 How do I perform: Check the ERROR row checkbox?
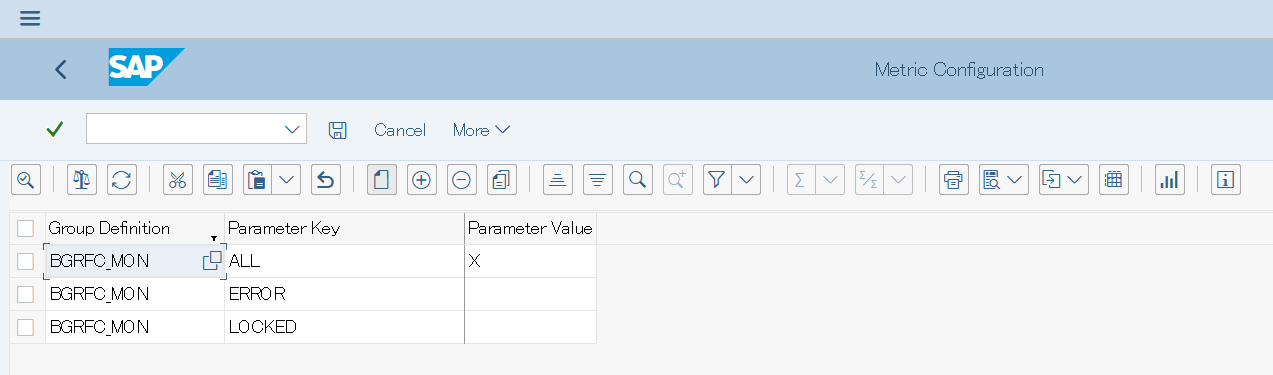pyautogui.click(x=26, y=294)
